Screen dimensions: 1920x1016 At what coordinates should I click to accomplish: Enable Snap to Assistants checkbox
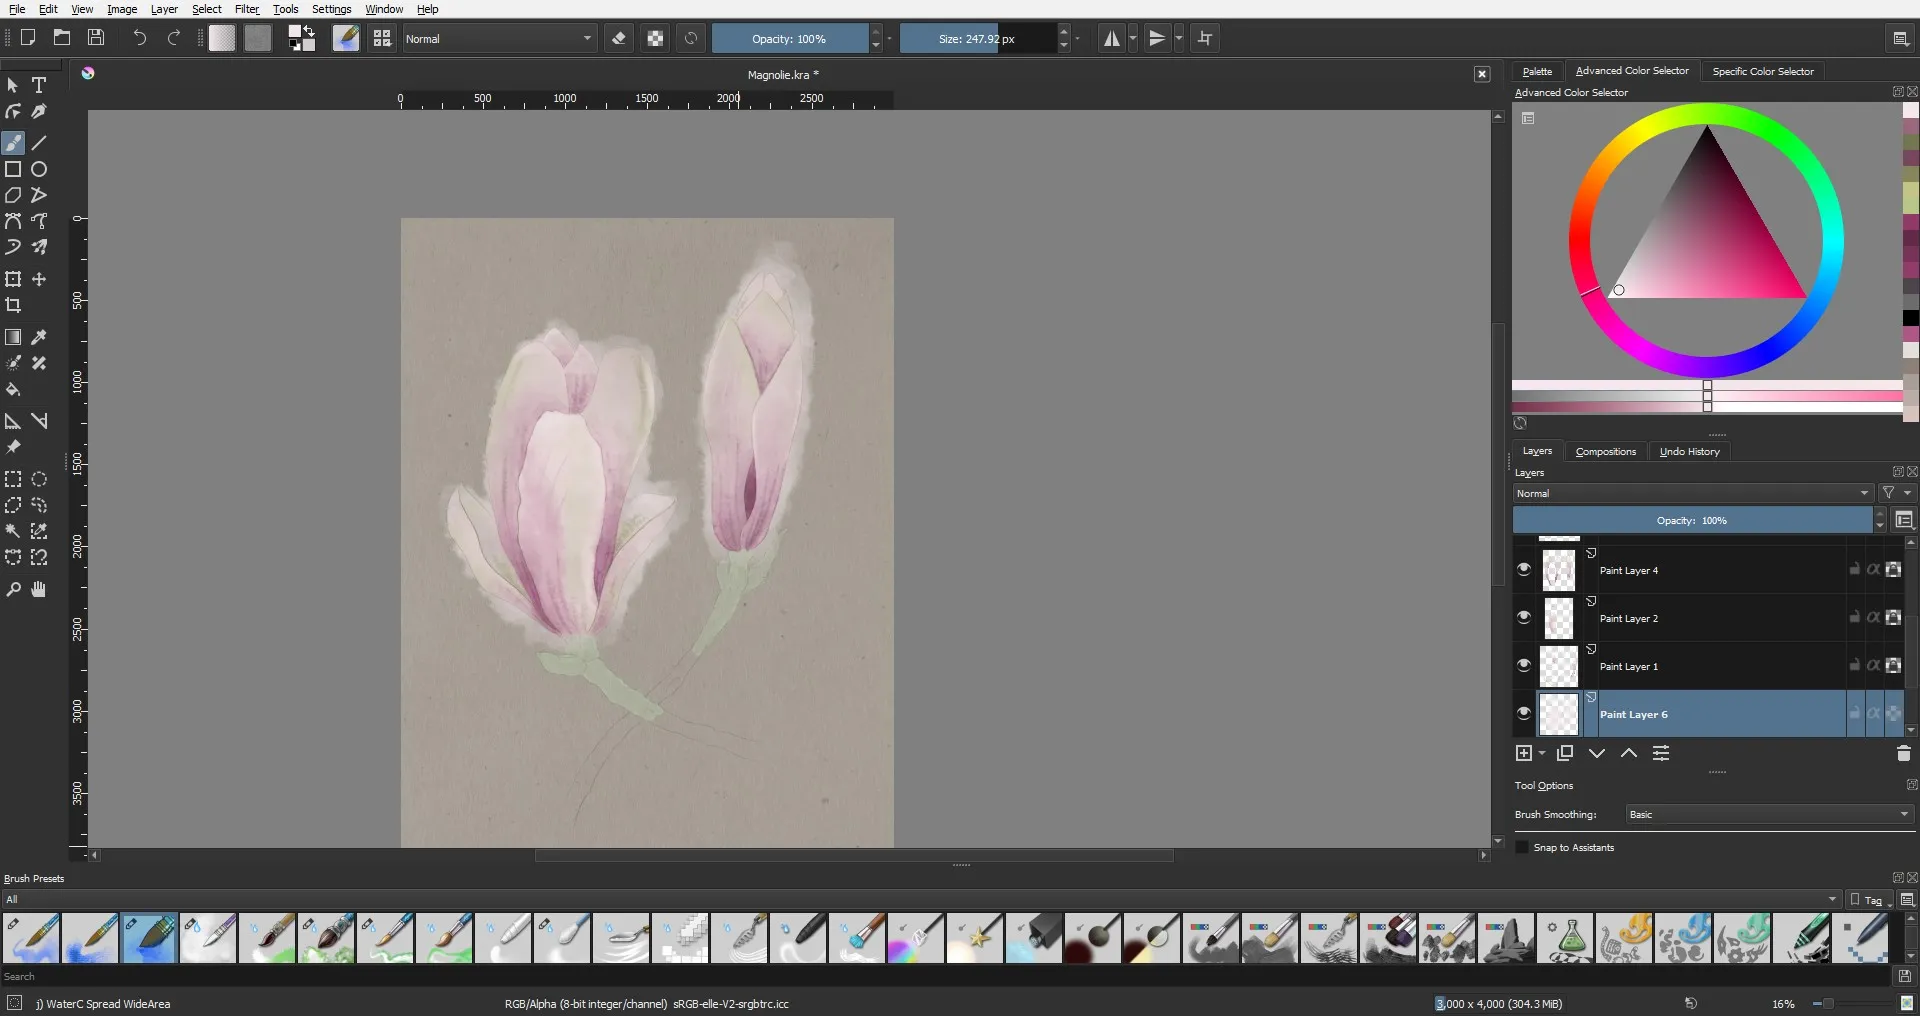1523,848
